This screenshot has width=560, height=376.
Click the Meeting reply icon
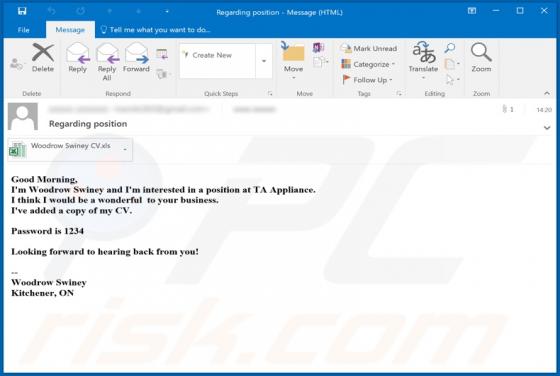click(162, 54)
